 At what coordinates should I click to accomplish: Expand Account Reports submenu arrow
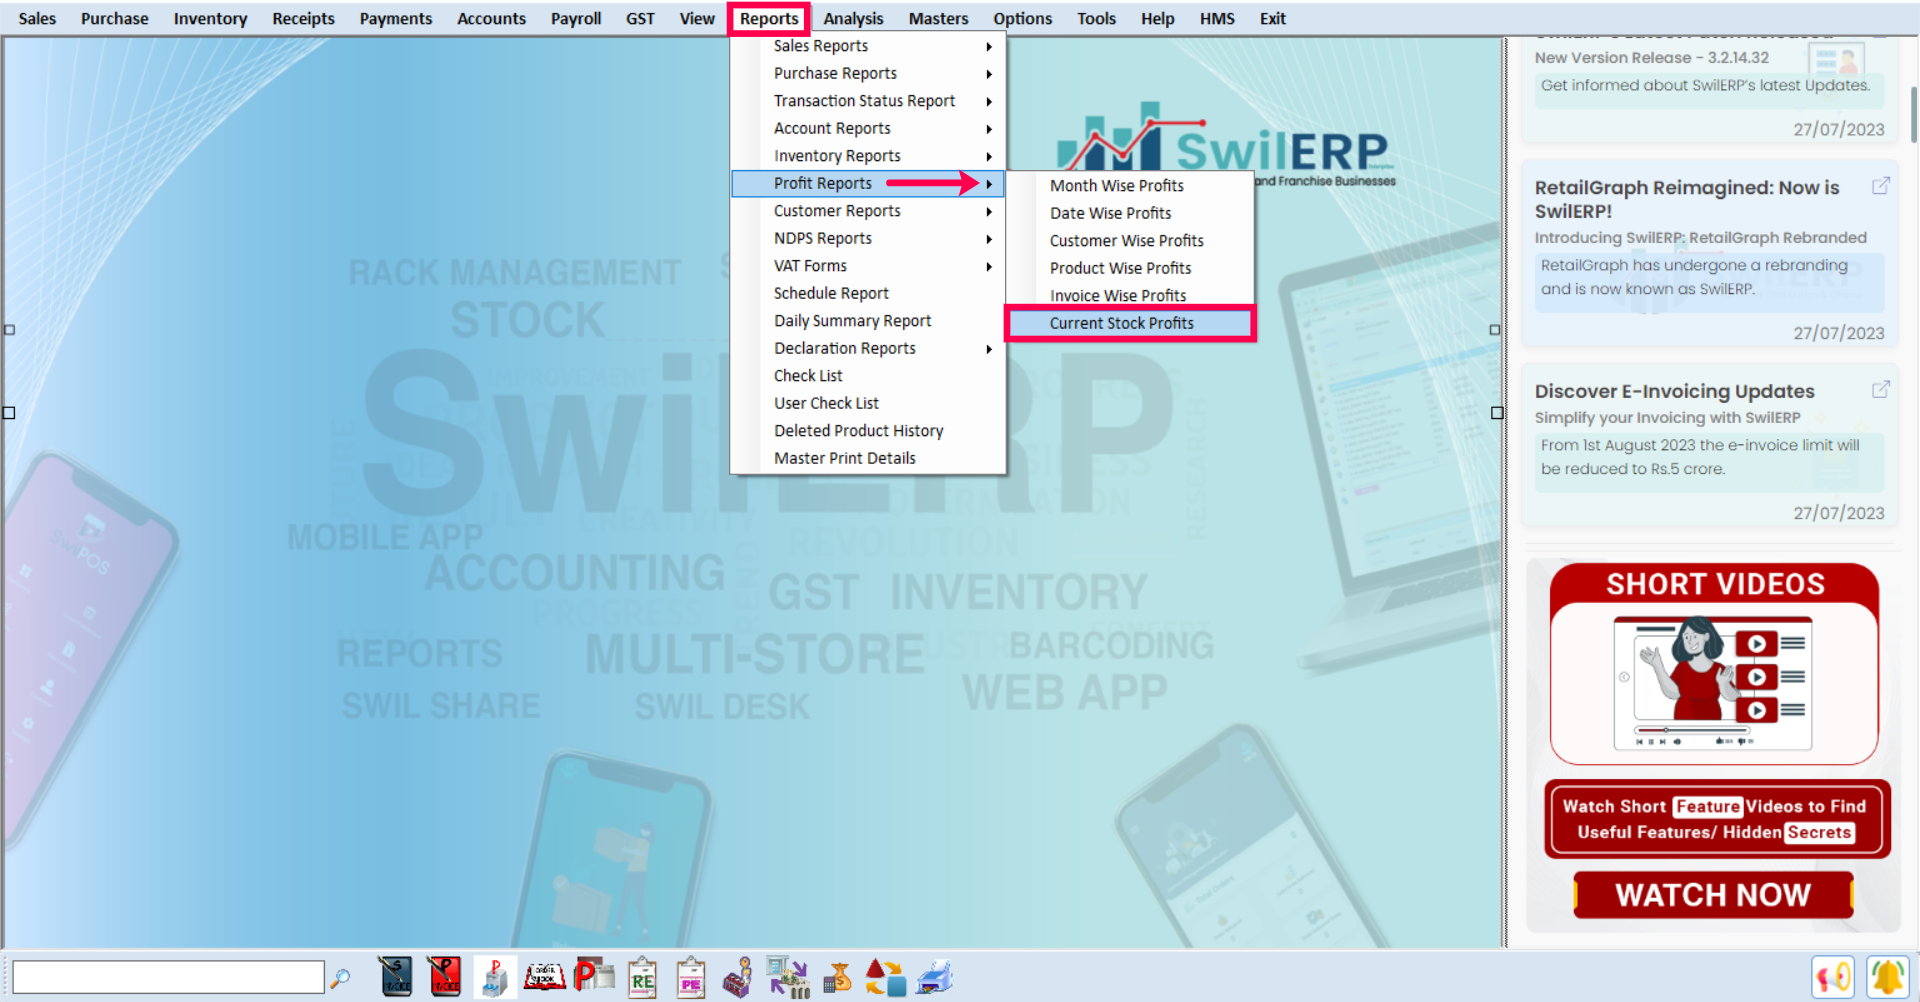[x=989, y=129]
